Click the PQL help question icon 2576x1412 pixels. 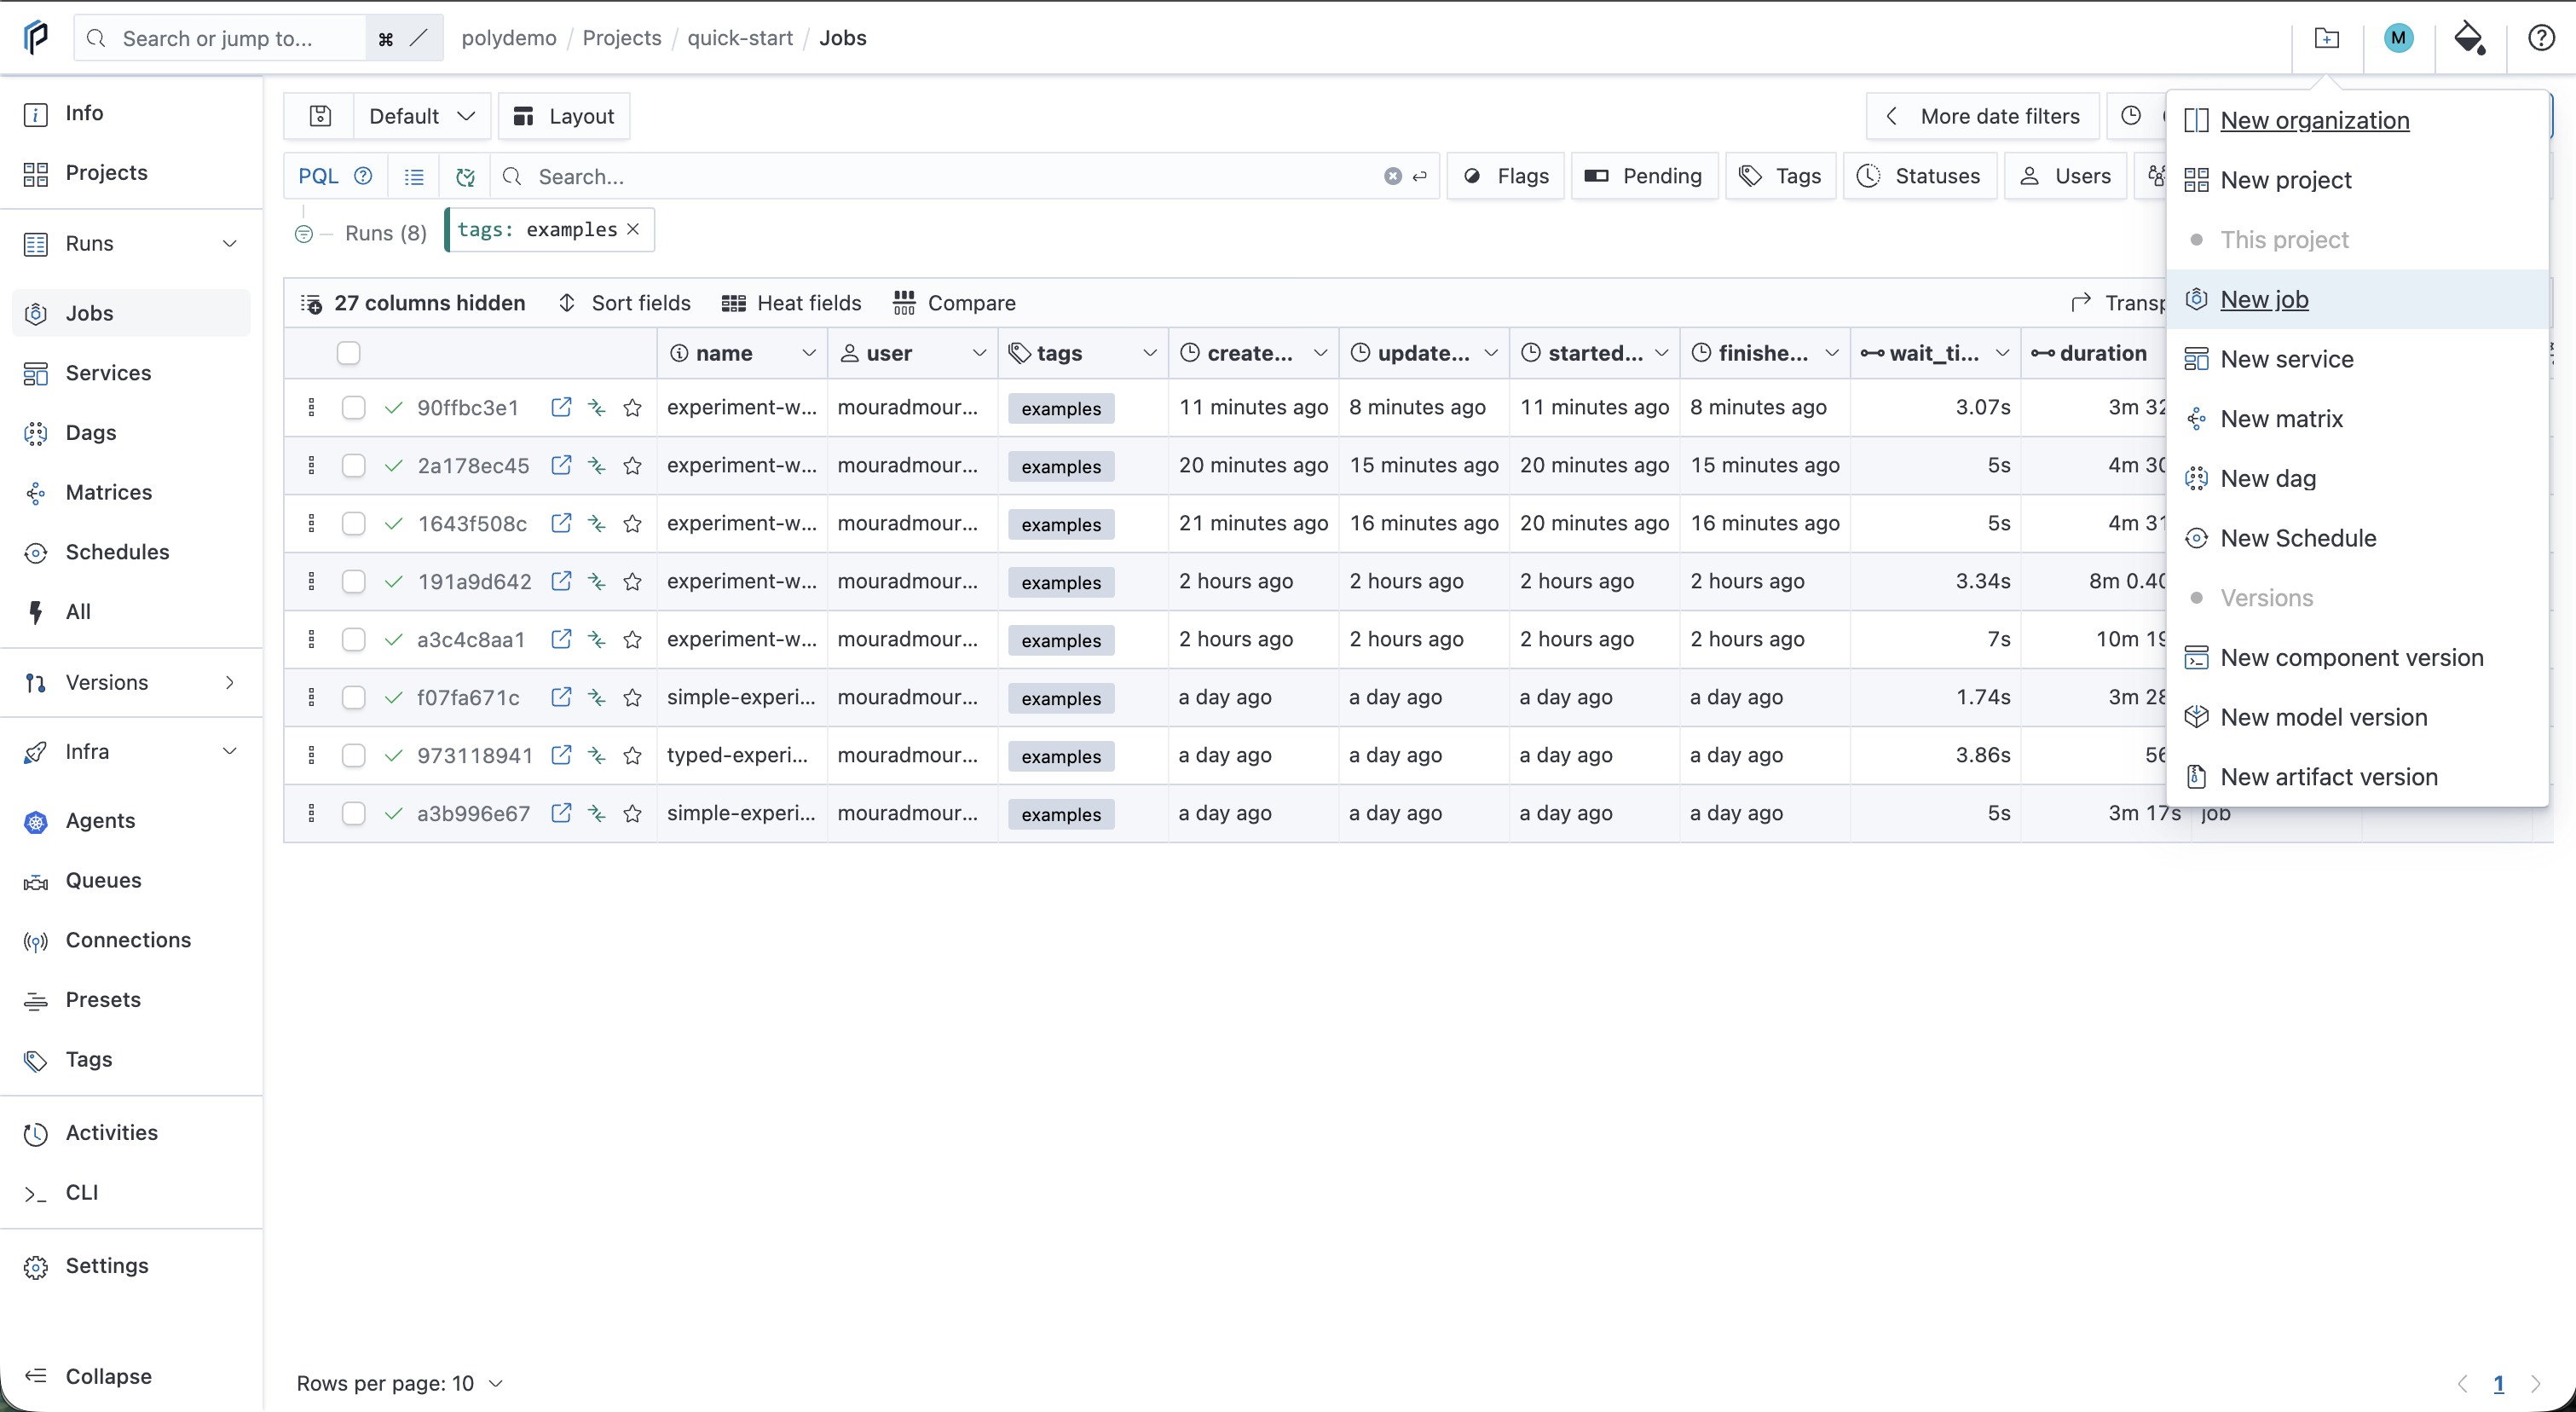(363, 176)
